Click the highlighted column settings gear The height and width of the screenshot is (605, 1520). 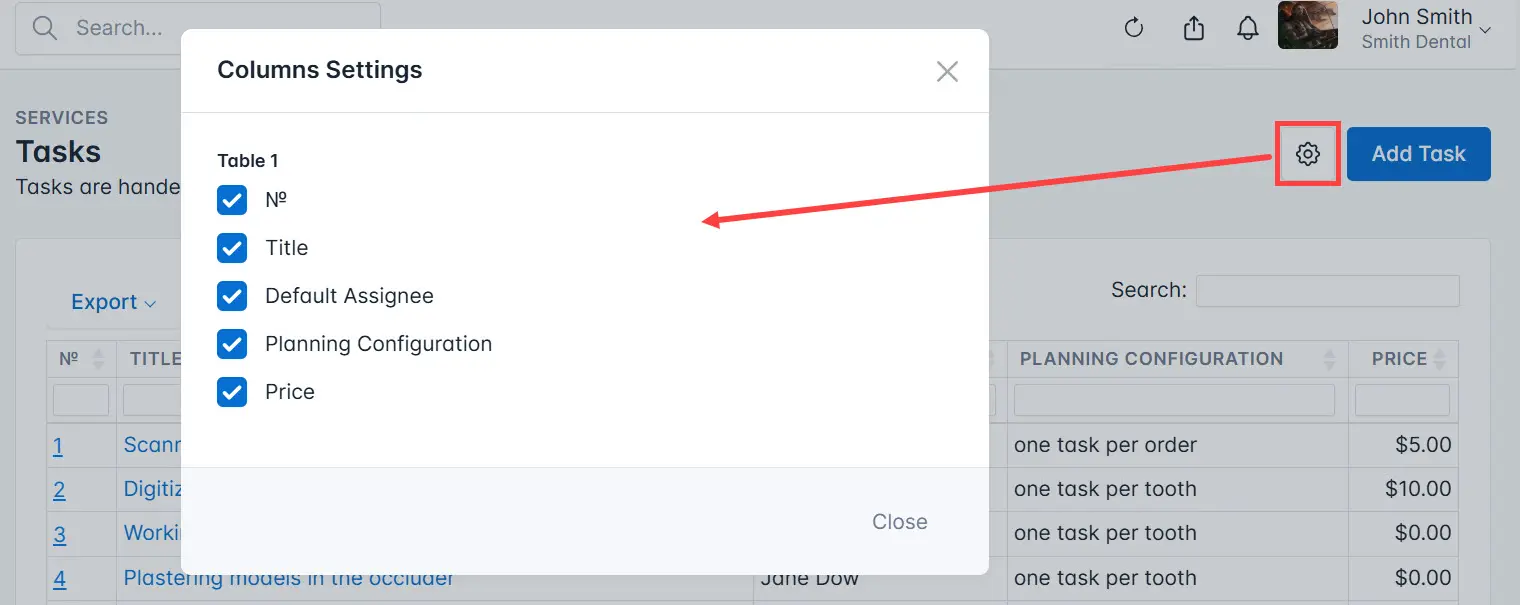click(1307, 153)
